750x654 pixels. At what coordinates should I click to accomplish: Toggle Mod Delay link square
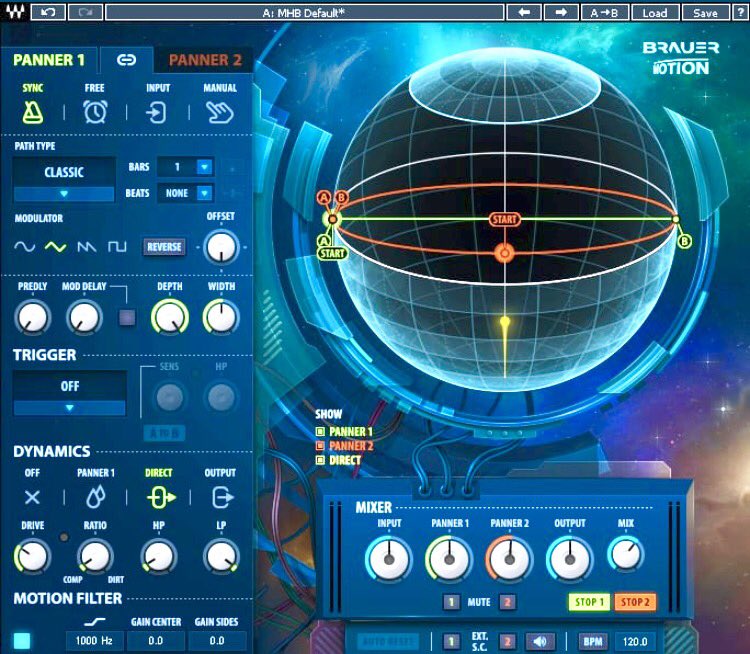tap(127, 317)
